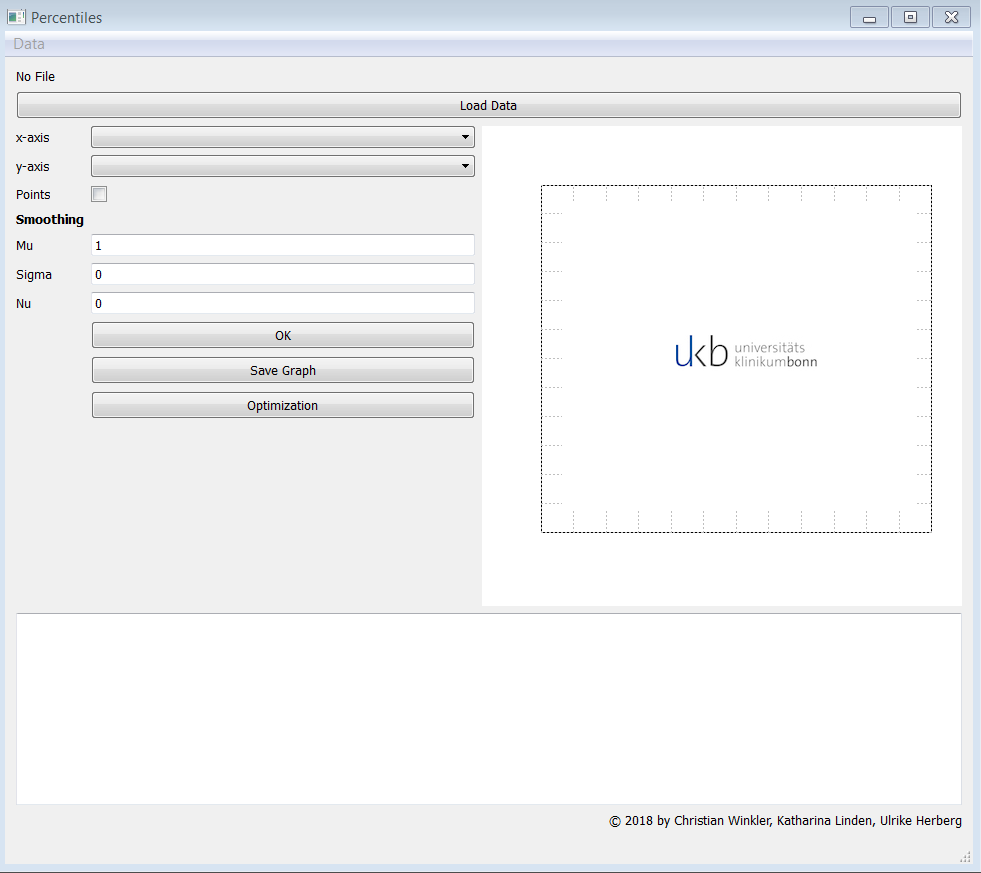This screenshot has height=873, width=981.
Task: Focus the Mu input field
Action: (x=283, y=245)
